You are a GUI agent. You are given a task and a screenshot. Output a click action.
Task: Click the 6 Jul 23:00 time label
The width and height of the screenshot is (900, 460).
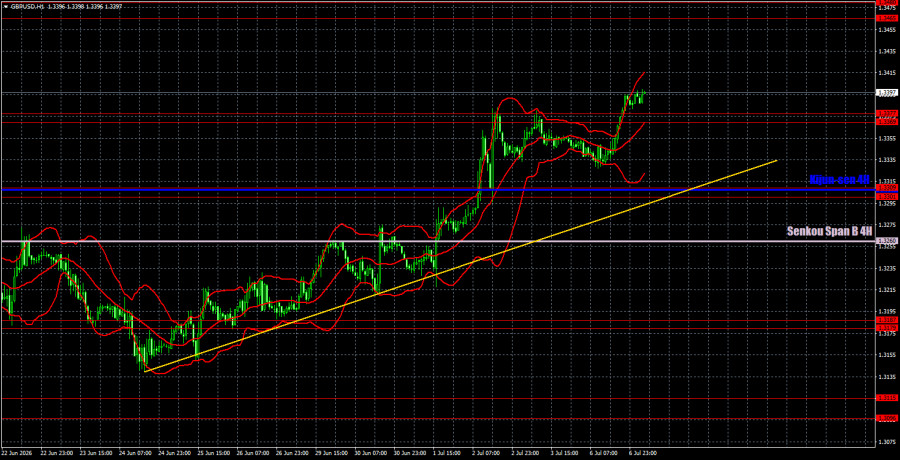point(643,453)
